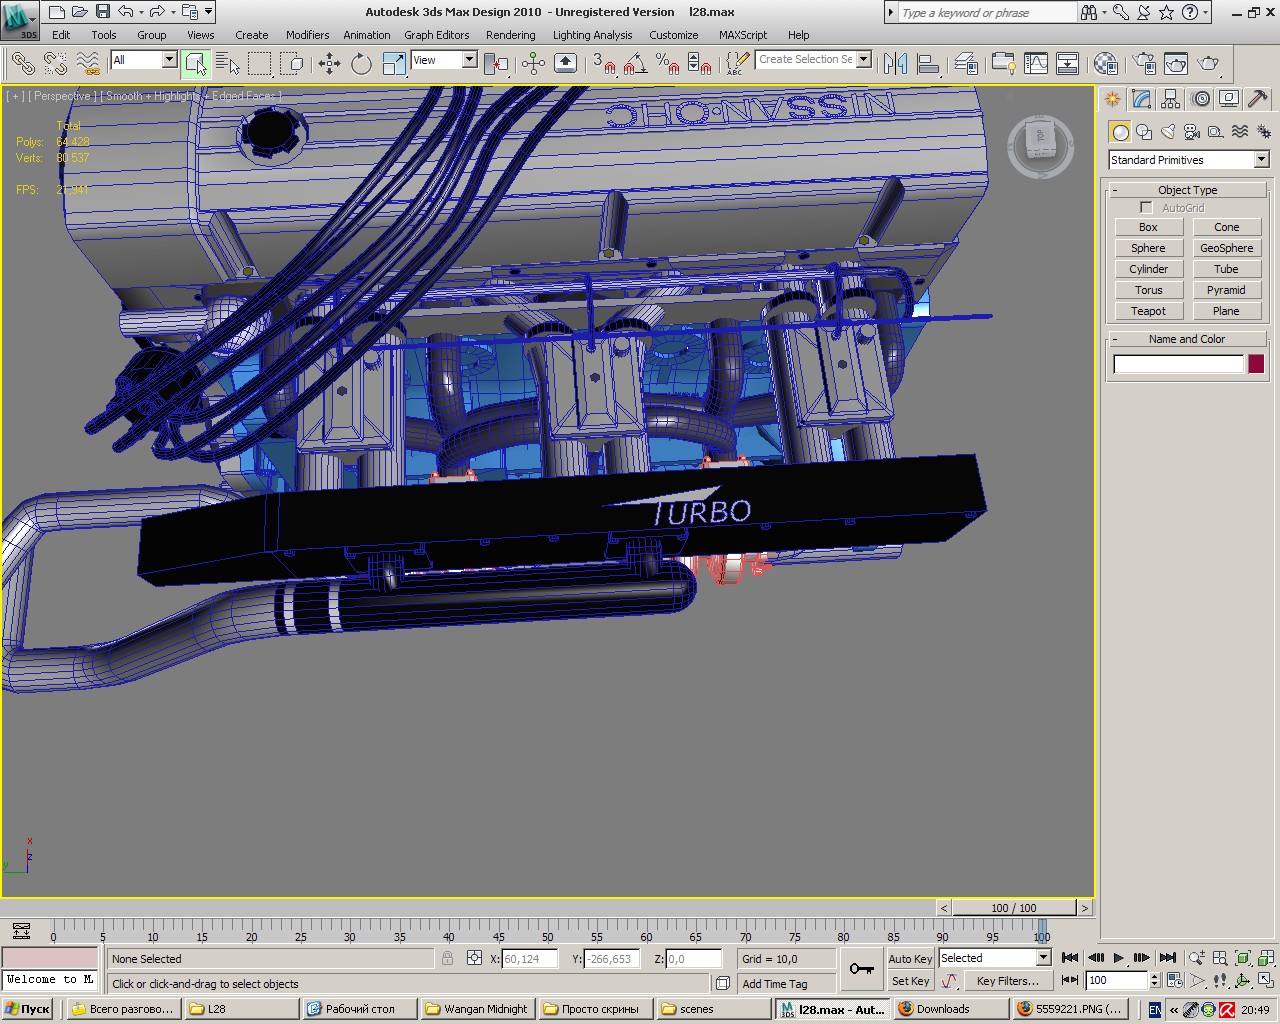Open the Пуск start button
1280x1024 pixels.
point(27,1009)
